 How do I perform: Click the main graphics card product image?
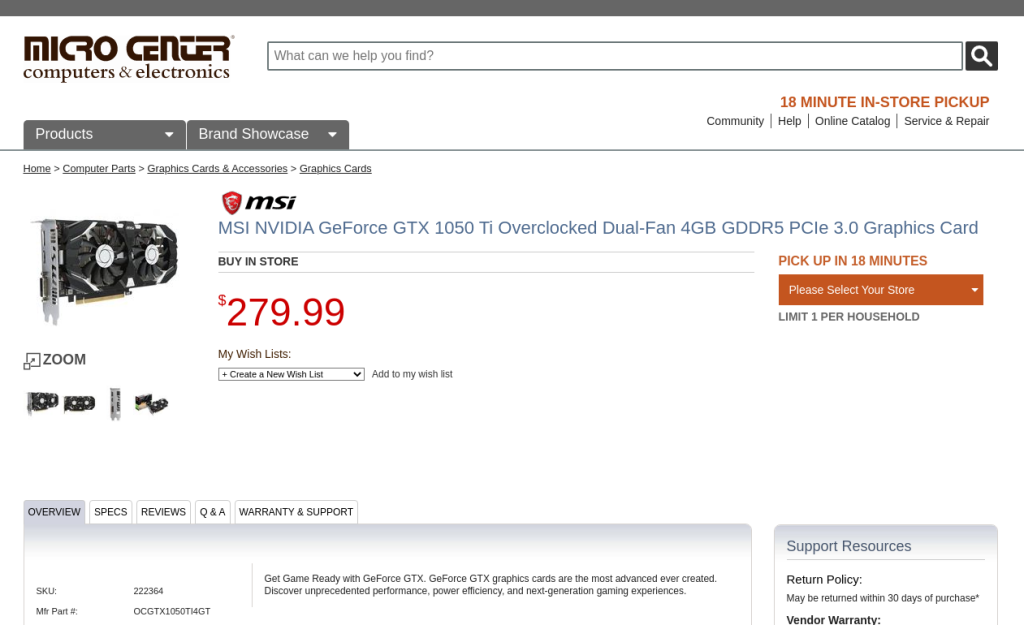point(104,270)
